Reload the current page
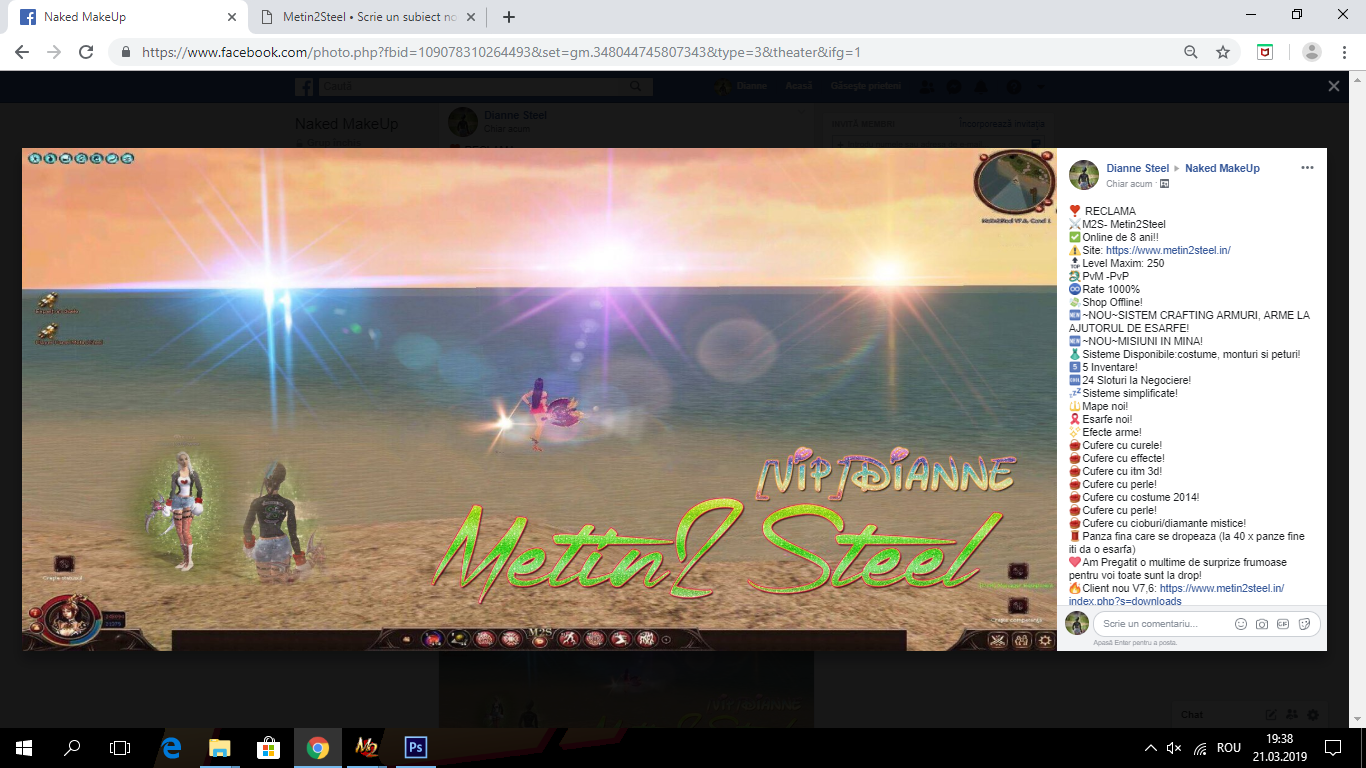 click(x=86, y=52)
